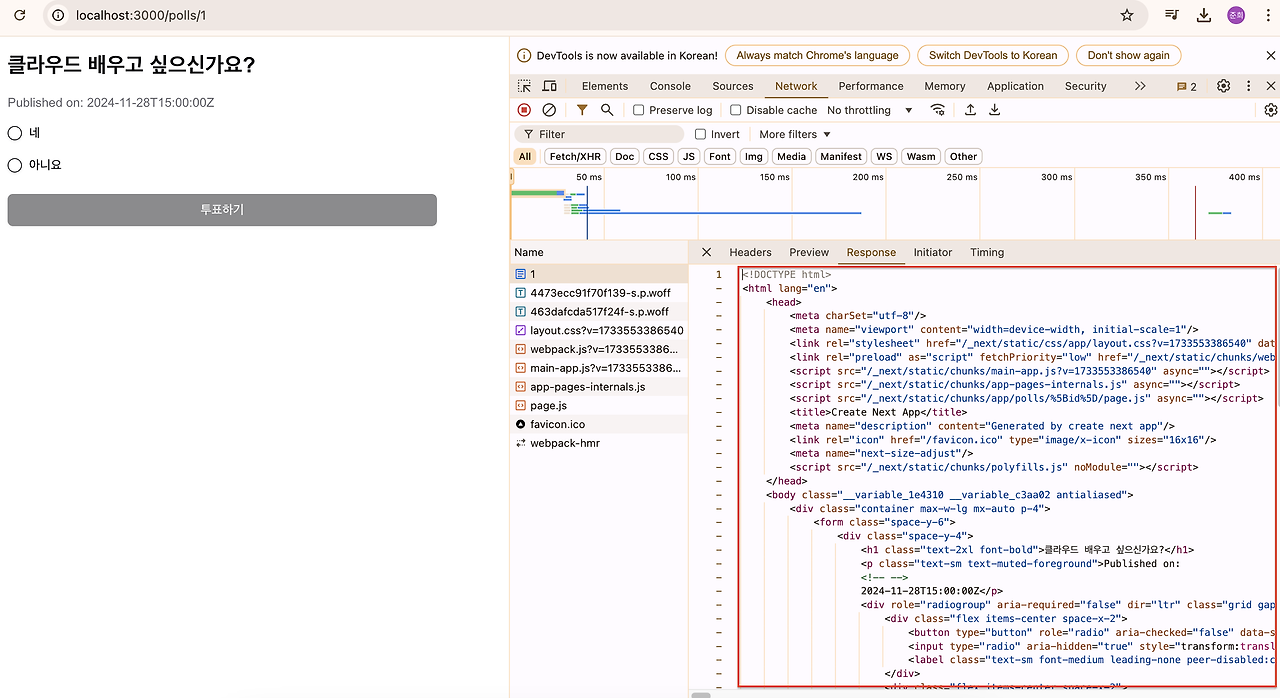Open the Performance tab

(871, 86)
